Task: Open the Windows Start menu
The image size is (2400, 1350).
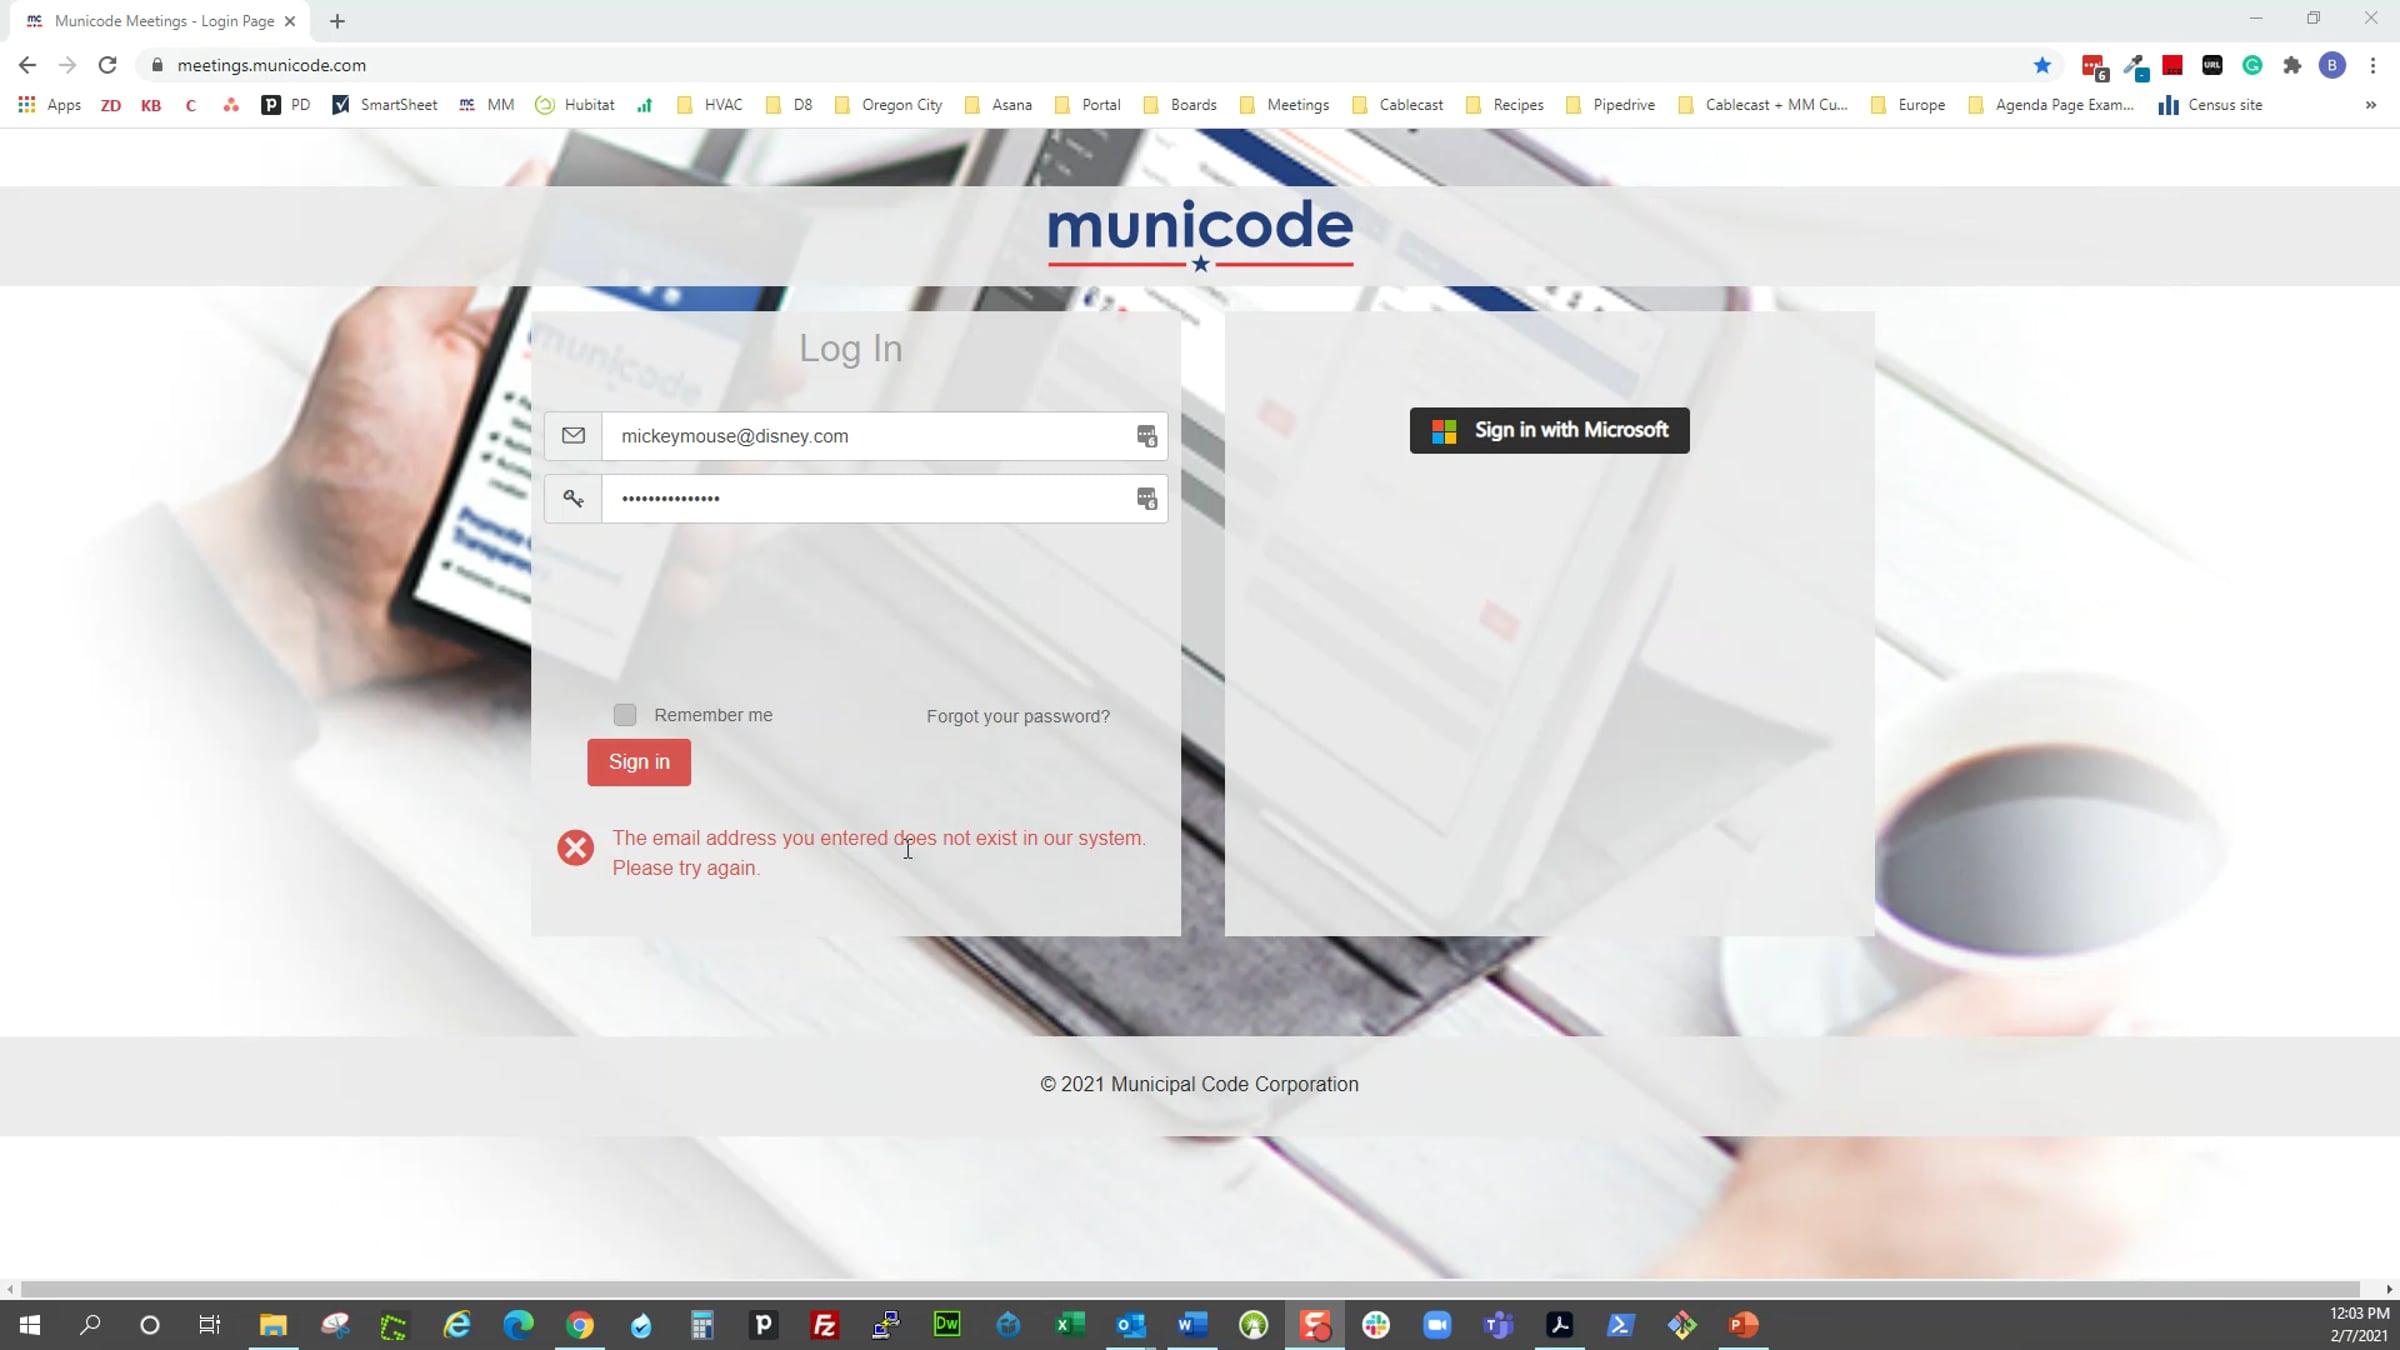Action: pos(30,1325)
